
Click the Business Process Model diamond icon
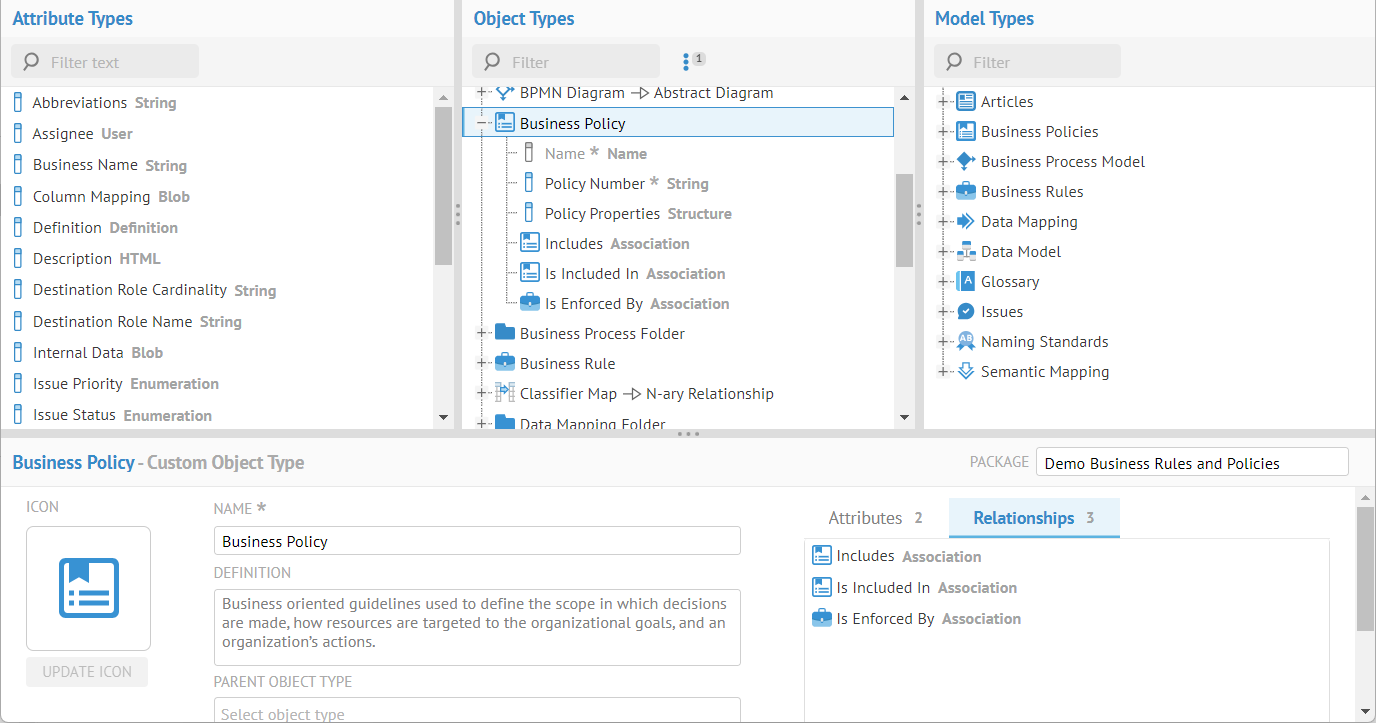(x=966, y=161)
